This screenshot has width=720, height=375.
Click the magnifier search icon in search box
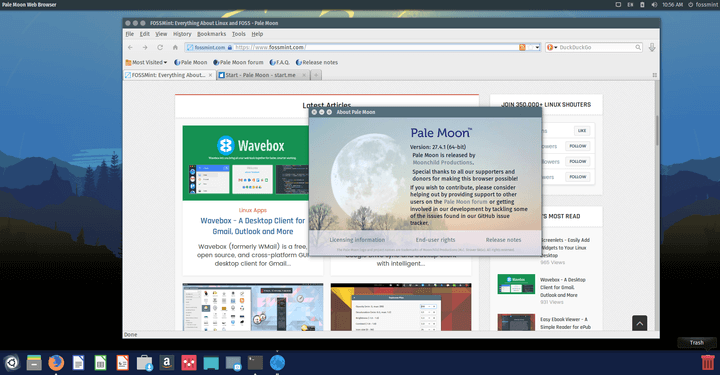tap(638, 47)
